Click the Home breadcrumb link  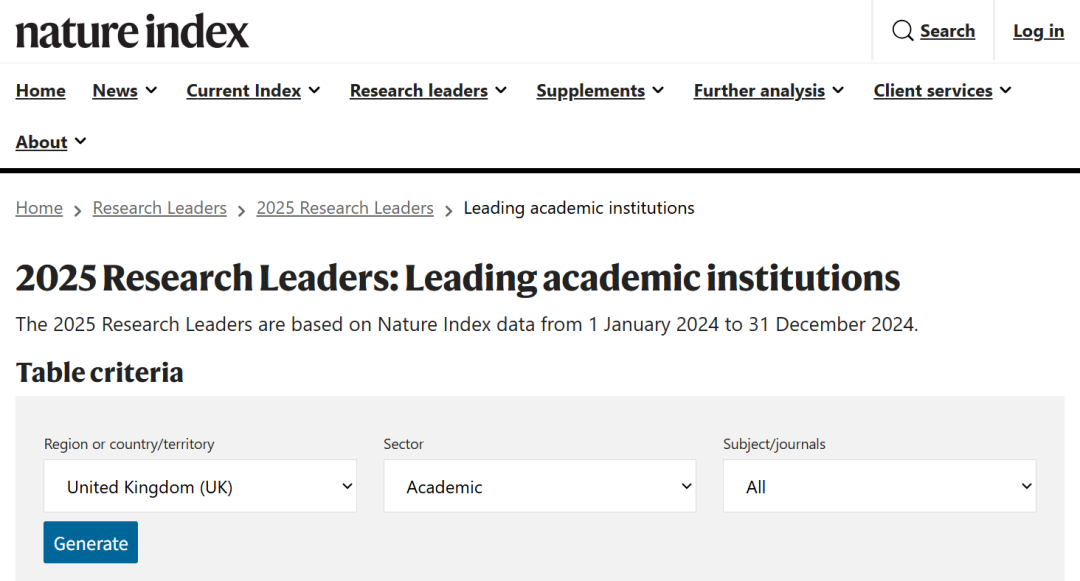[39, 208]
